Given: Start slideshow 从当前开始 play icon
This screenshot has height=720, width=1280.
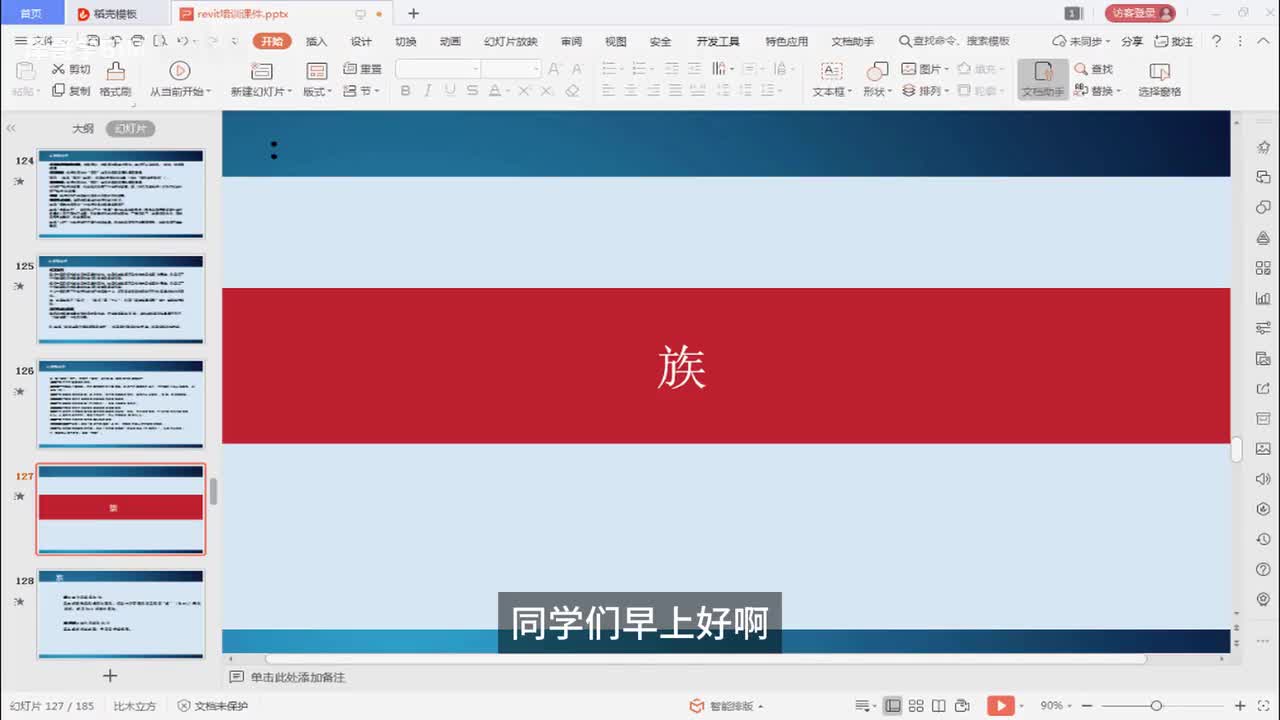Looking at the screenshot, I should [180, 70].
